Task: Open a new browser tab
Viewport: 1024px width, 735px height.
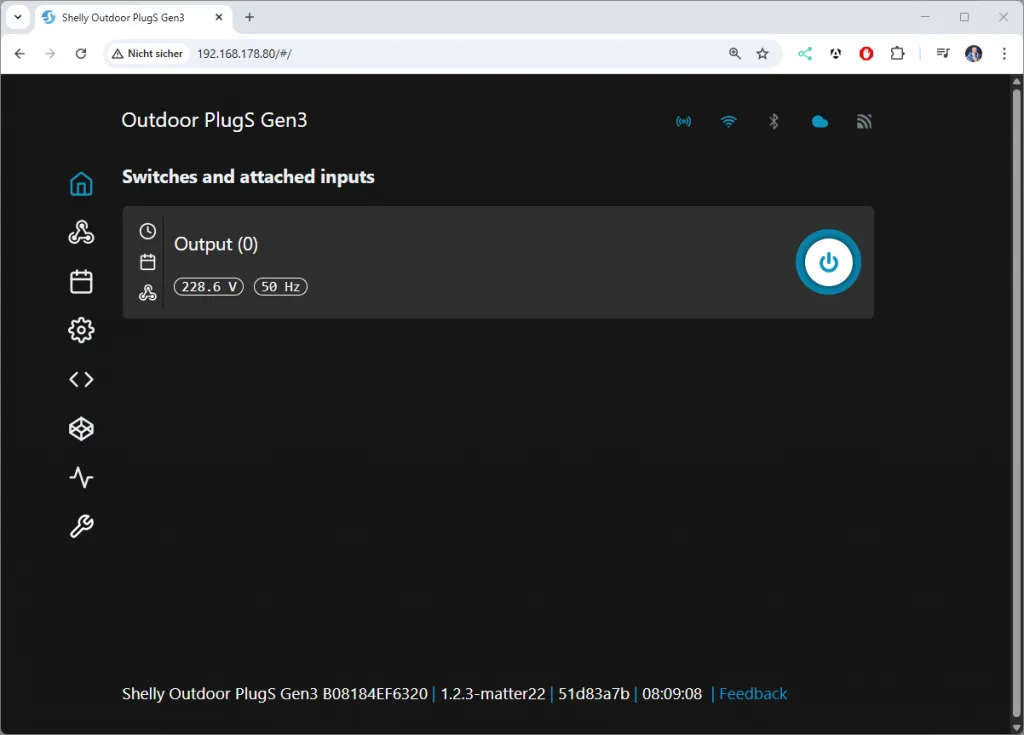Action: [x=250, y=17]
